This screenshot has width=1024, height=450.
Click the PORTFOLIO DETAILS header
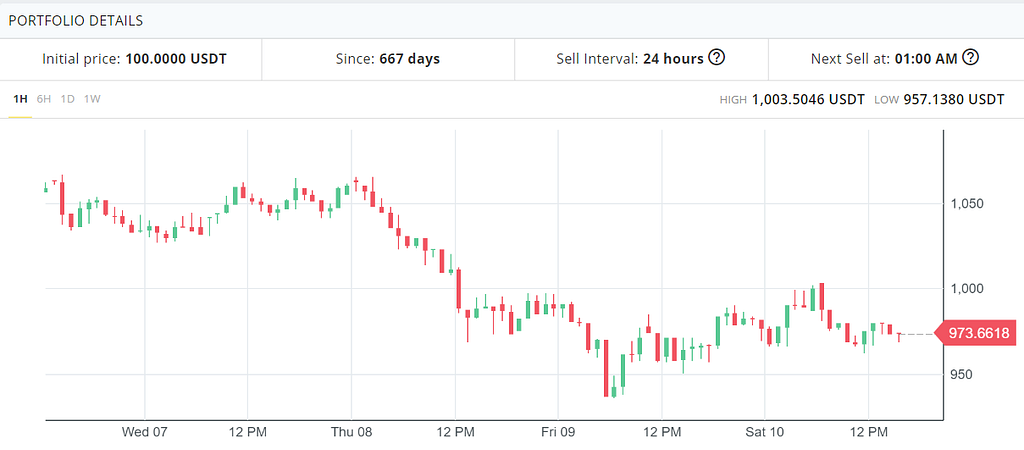[75, 20]
